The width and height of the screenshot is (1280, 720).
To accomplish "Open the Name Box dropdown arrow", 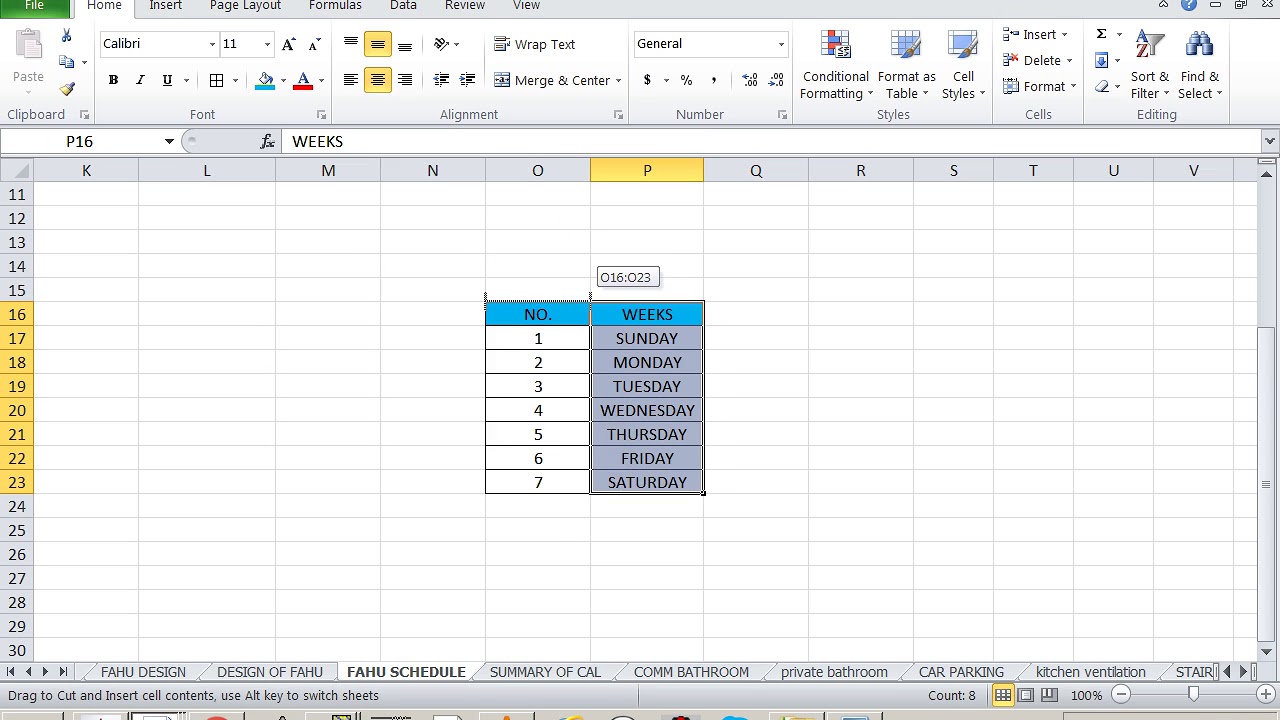I will click(x=169, y=142).
